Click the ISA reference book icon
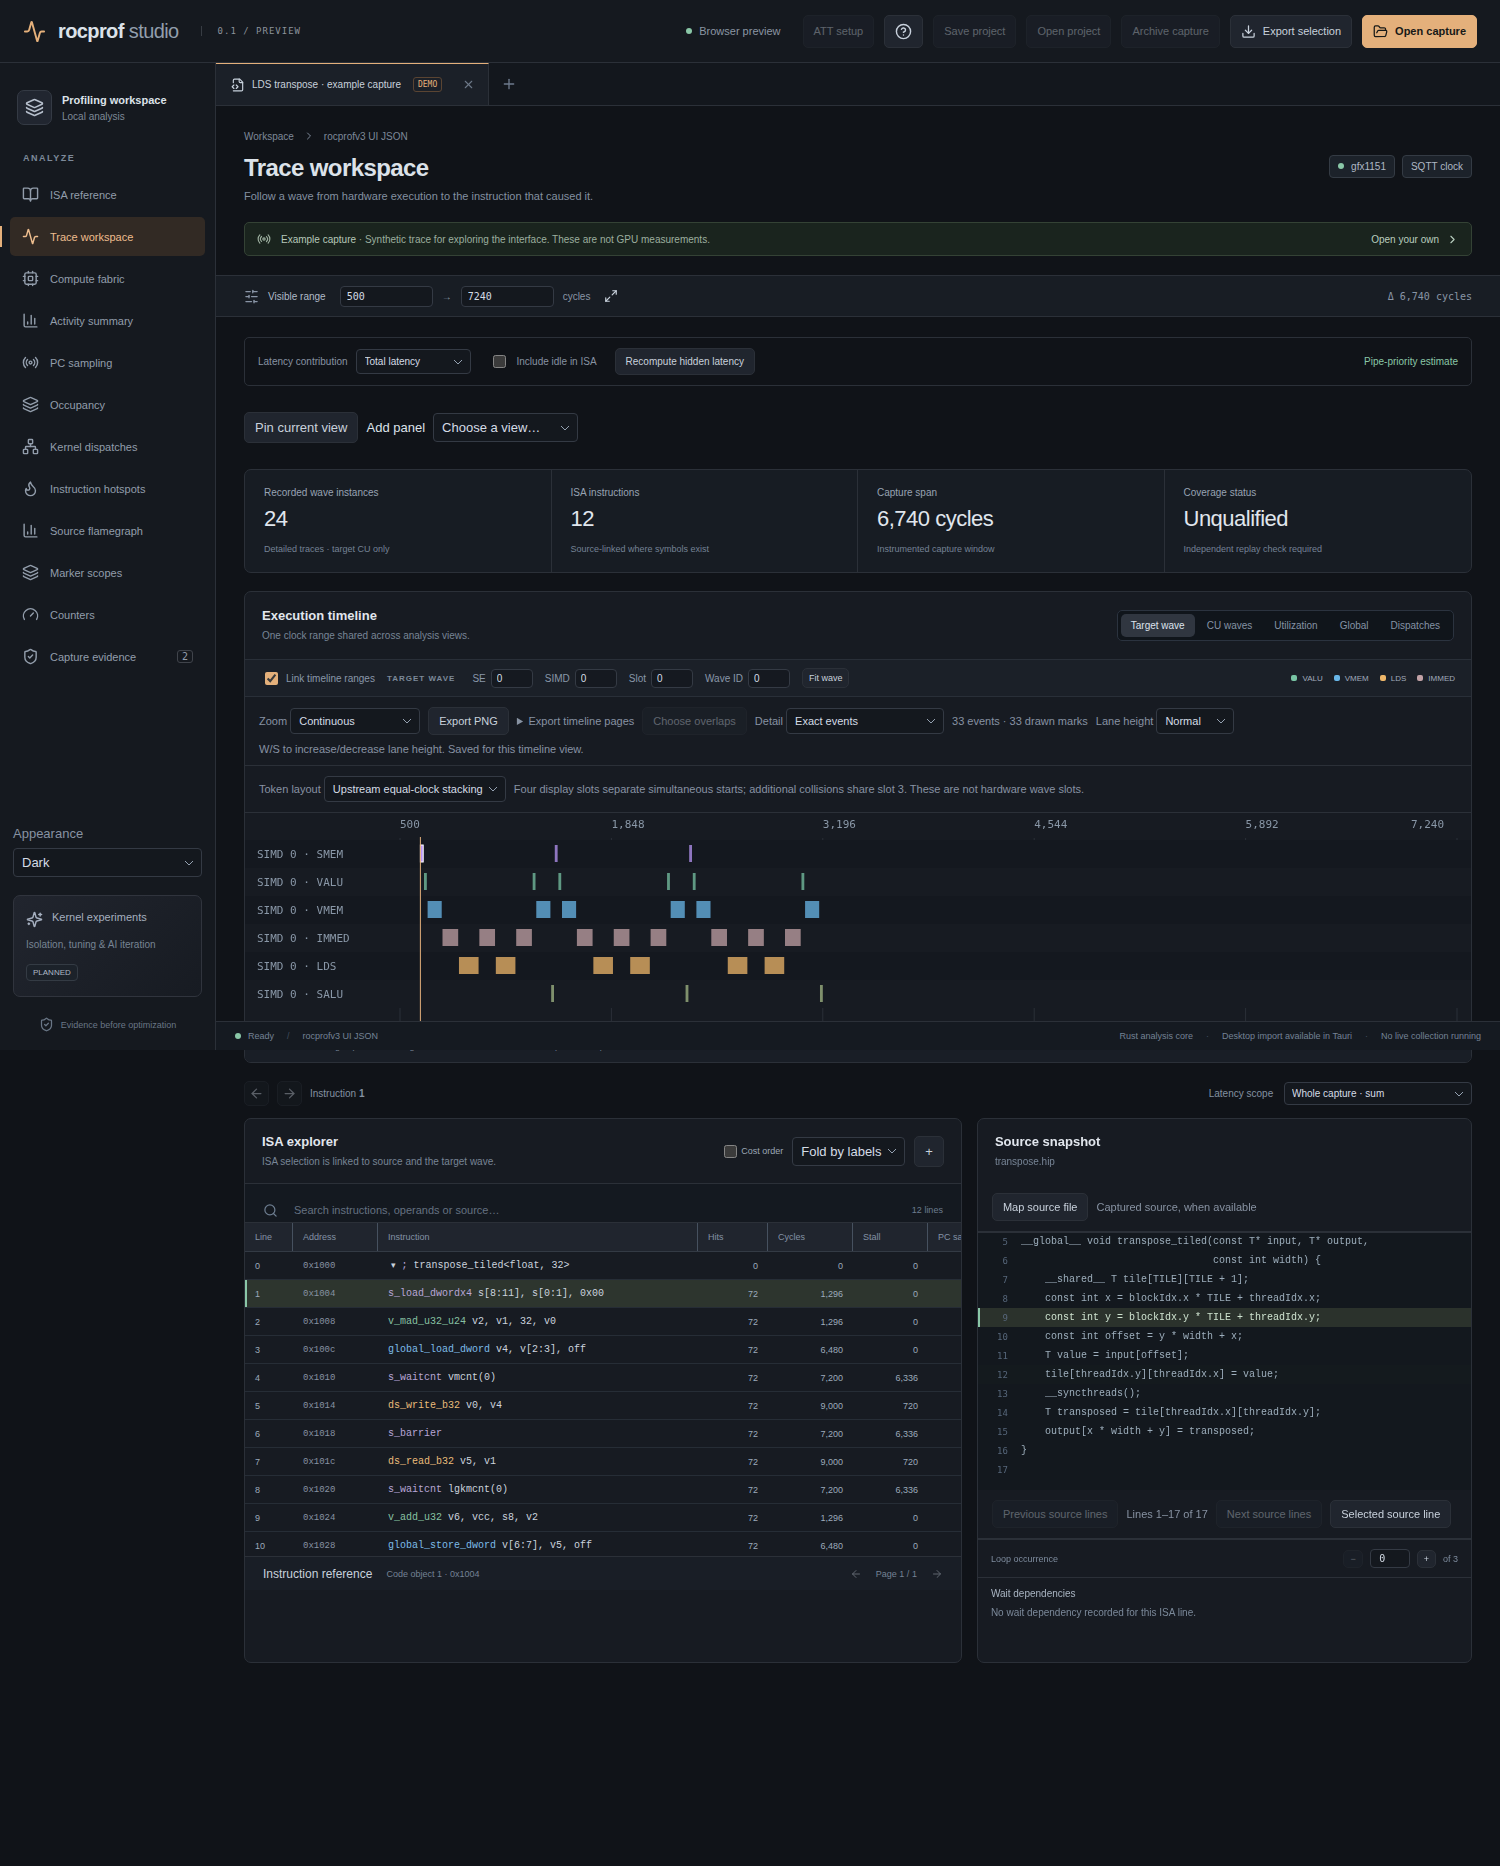1500x1866 pixels. 31,195
